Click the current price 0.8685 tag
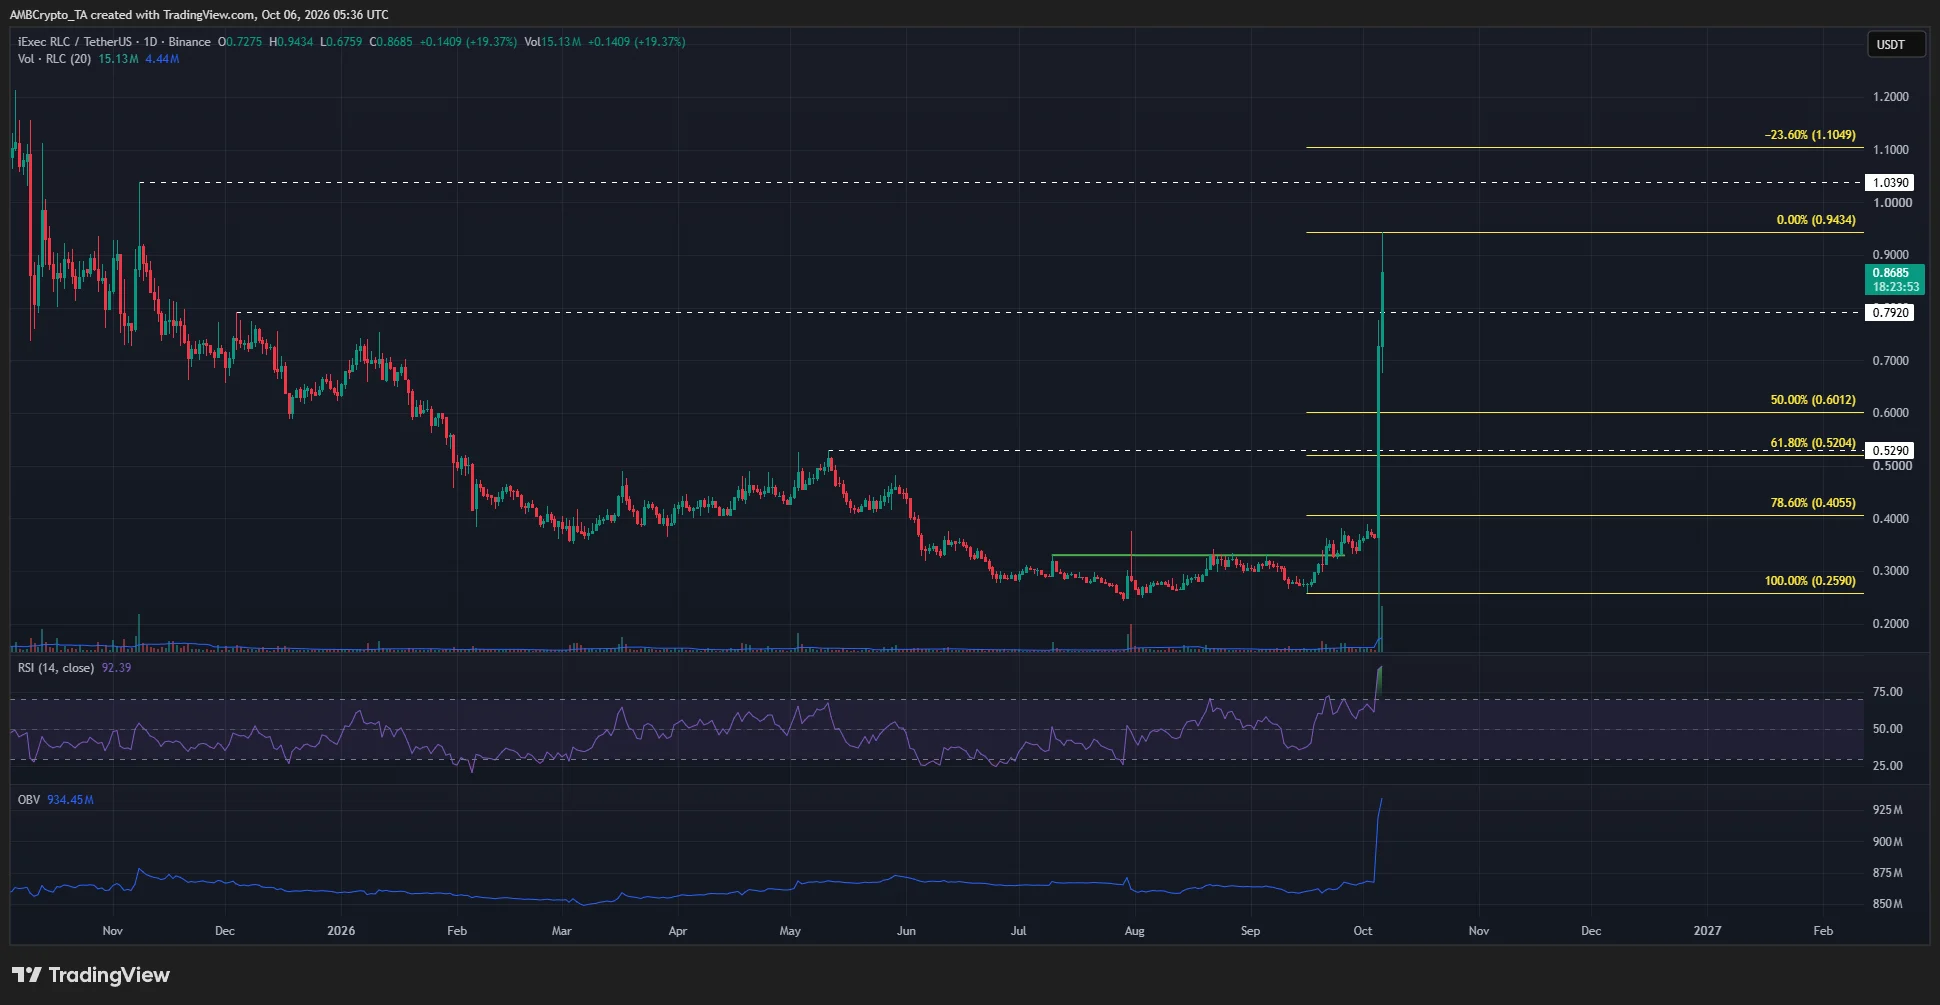The image size is (1940, 1005). tap(1895, 280)
